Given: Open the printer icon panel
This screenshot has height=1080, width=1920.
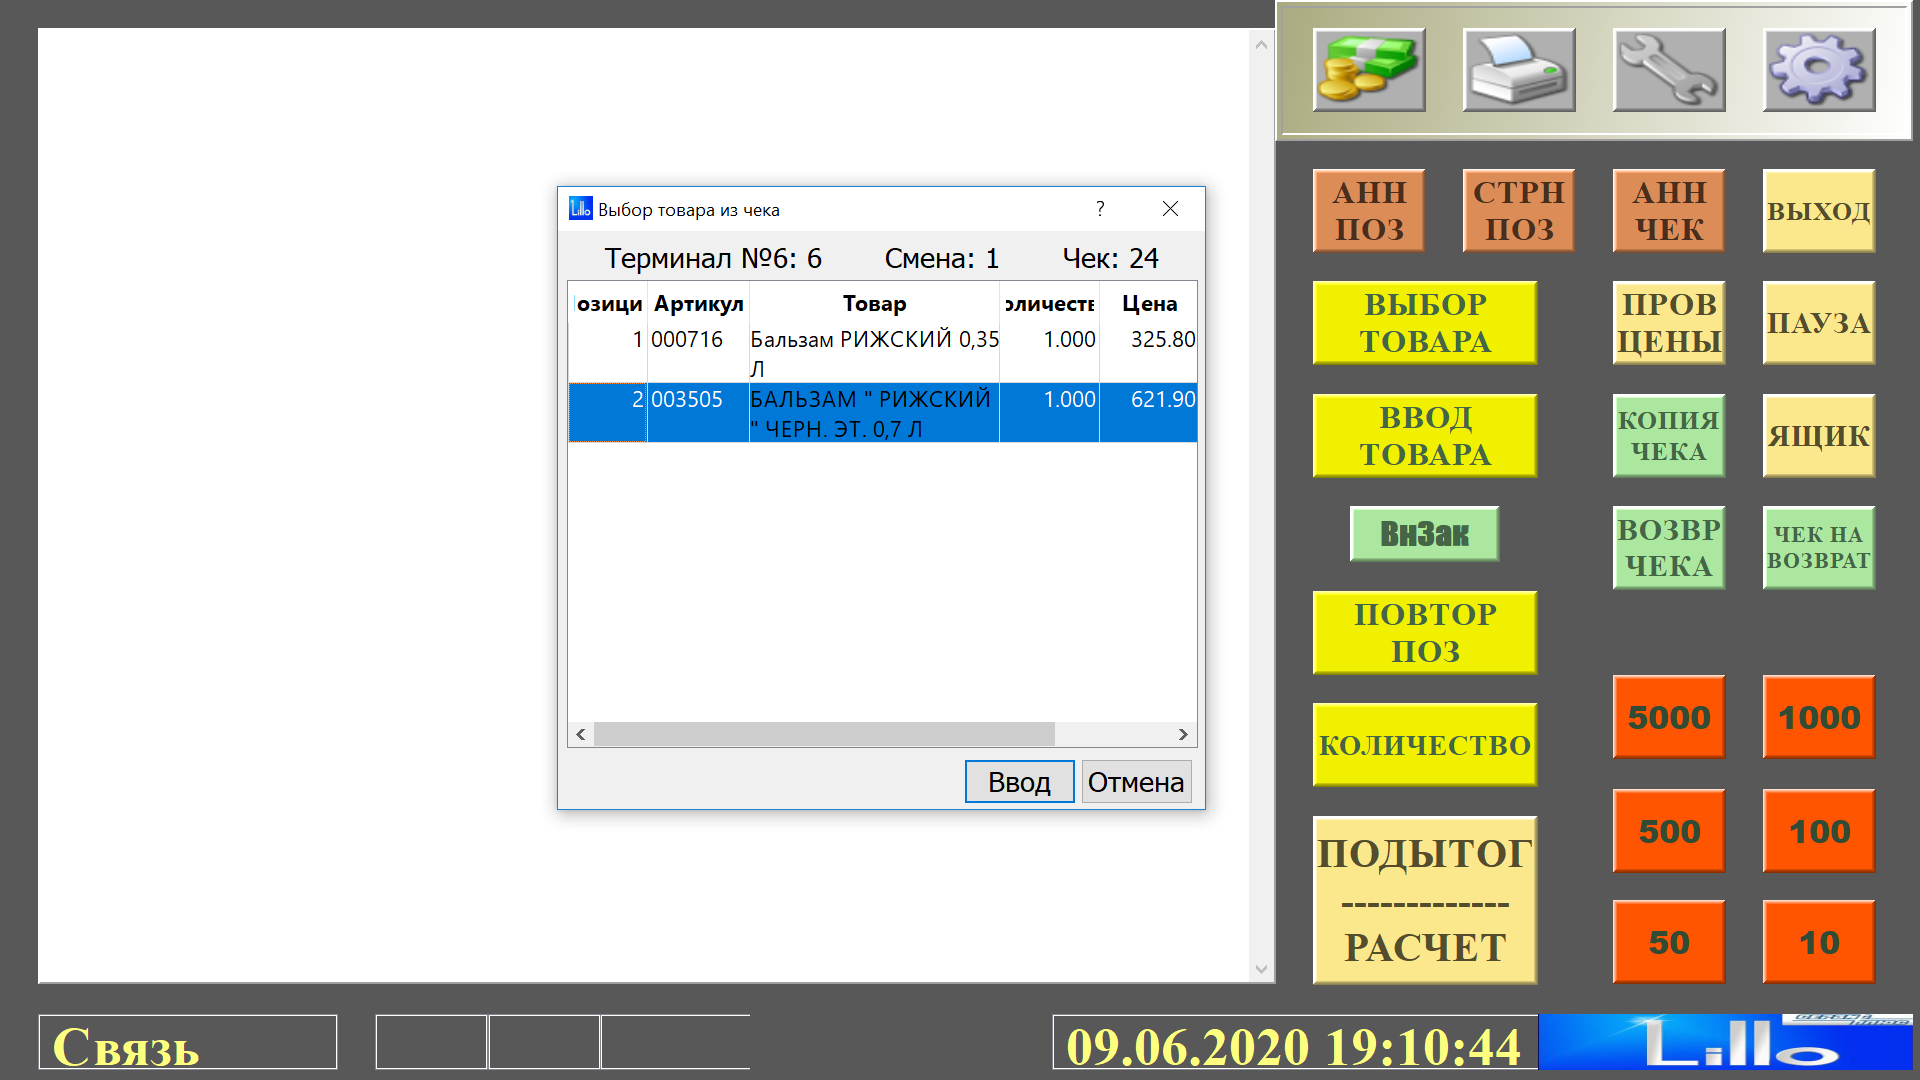Looking at the screenshot, I should point(1519,69).
